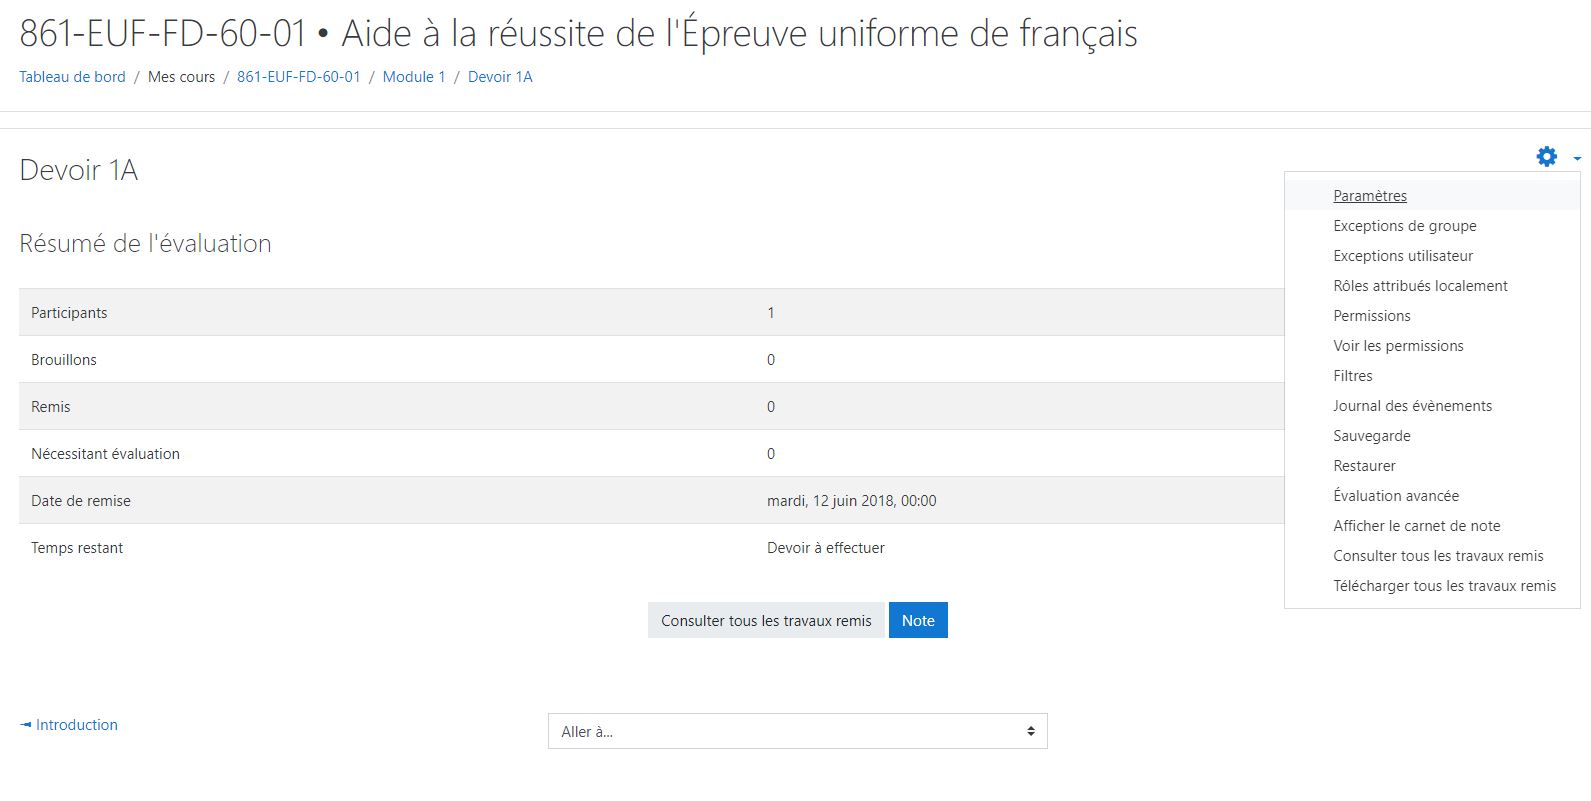Open the Aller à... jump menu

[797, 731]
